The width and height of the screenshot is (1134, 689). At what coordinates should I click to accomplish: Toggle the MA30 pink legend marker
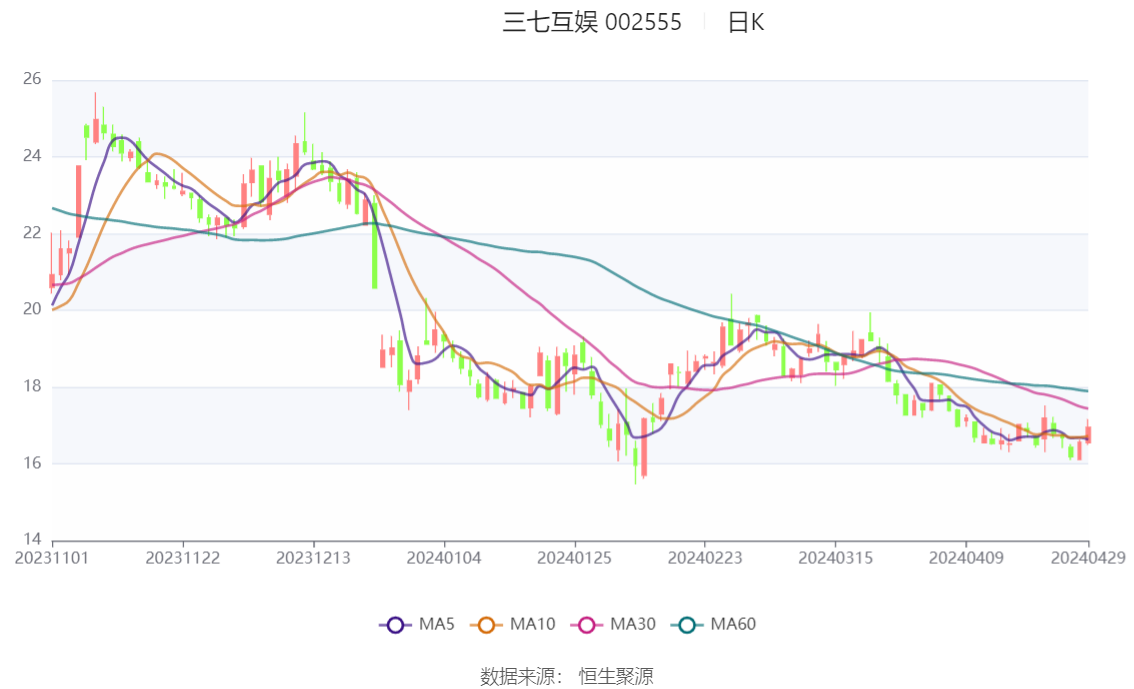click(x=587, y=625)
